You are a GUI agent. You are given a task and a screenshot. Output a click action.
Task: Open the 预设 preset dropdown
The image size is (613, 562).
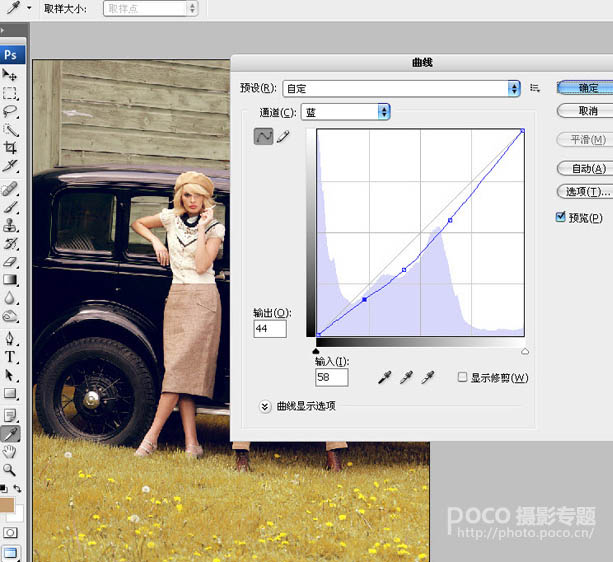[402, 88]
